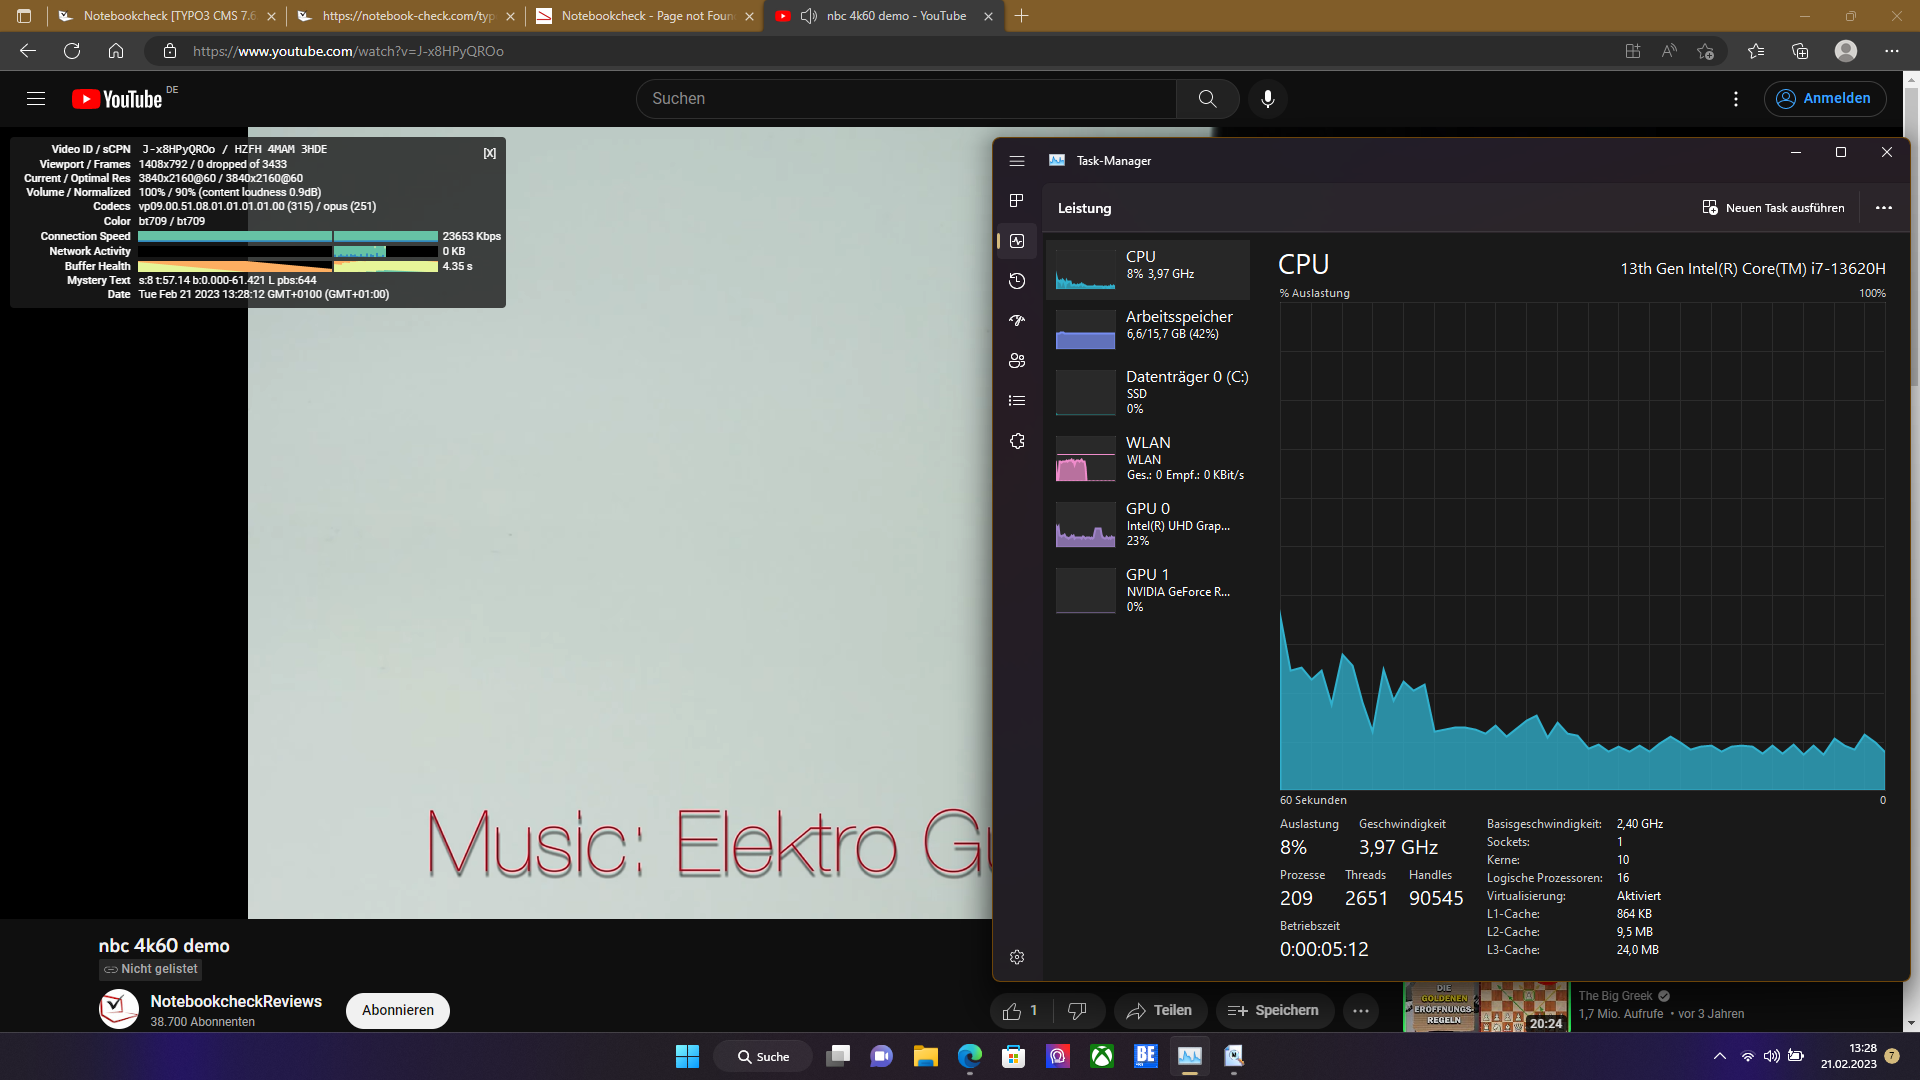Open Task Manager Startup apps page
The height and width of the screenshot is (1080, 1920).
coord(1017,321)
